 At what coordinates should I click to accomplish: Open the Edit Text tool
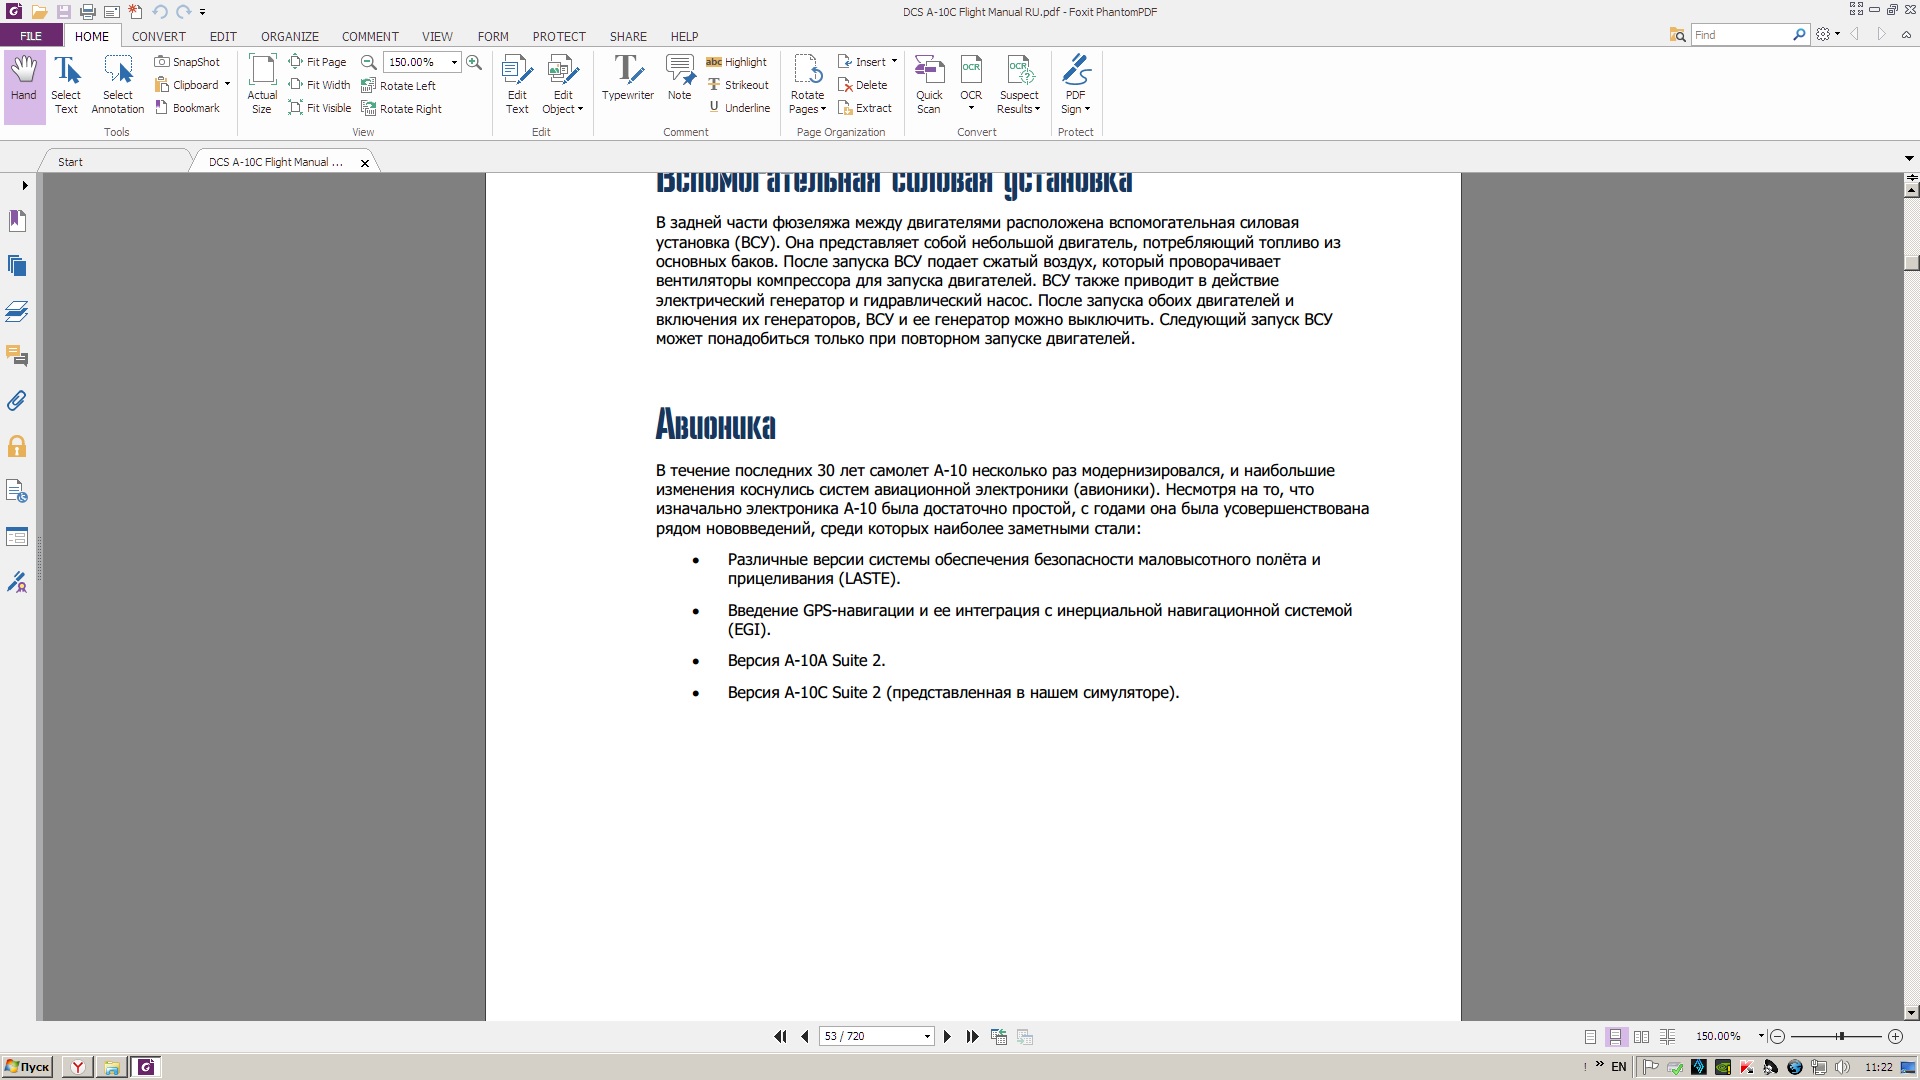tap(517, 86)
